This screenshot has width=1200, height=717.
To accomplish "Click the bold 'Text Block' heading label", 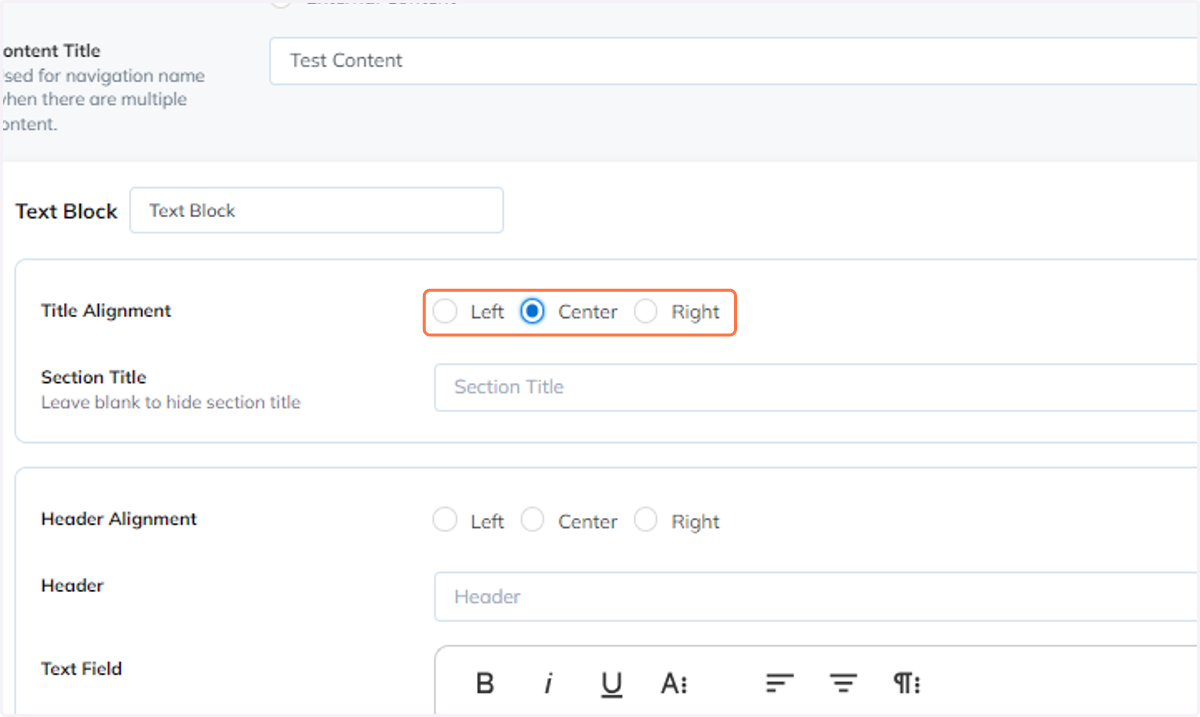I will point(67,212).
